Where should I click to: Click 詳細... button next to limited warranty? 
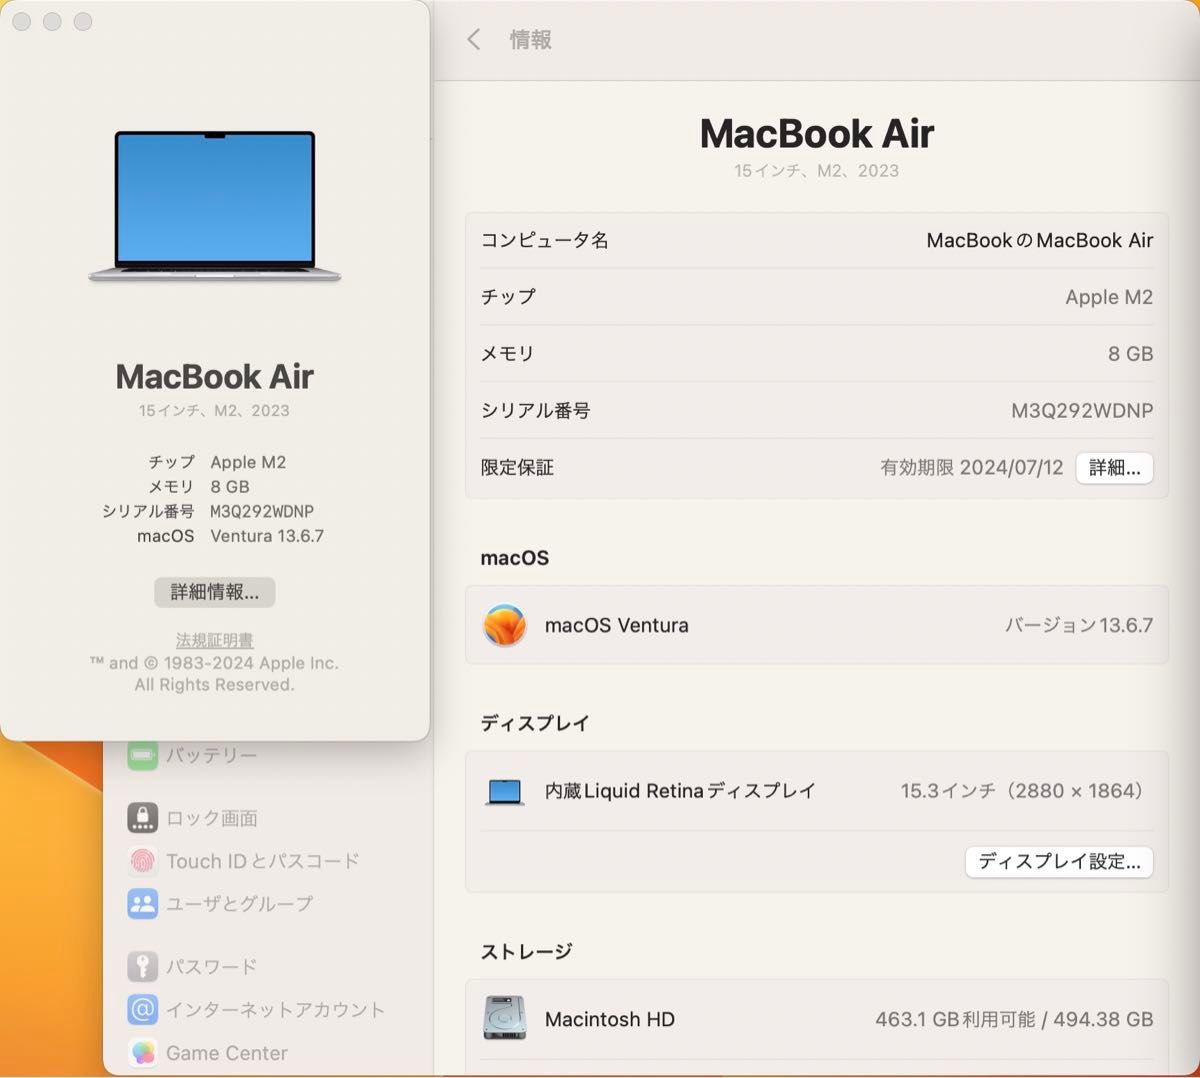(x=1115, y=468)
